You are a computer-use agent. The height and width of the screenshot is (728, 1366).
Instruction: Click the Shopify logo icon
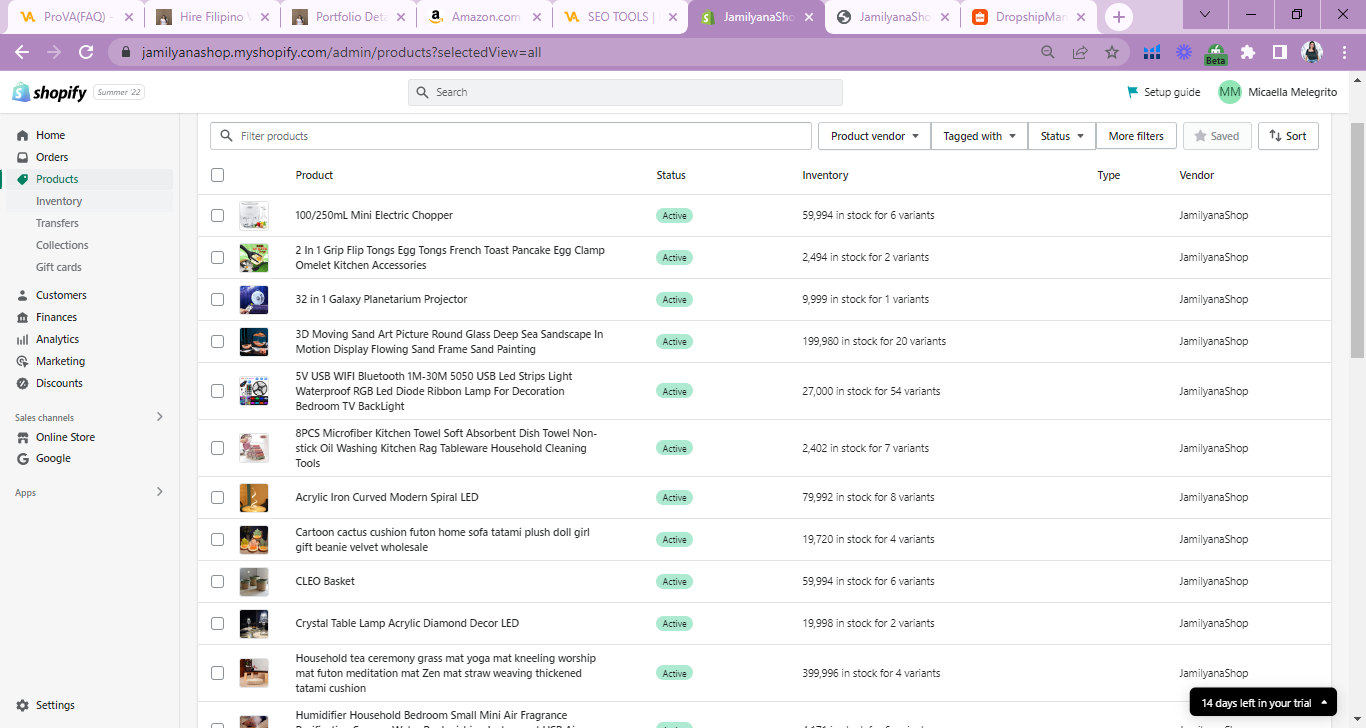21,92
